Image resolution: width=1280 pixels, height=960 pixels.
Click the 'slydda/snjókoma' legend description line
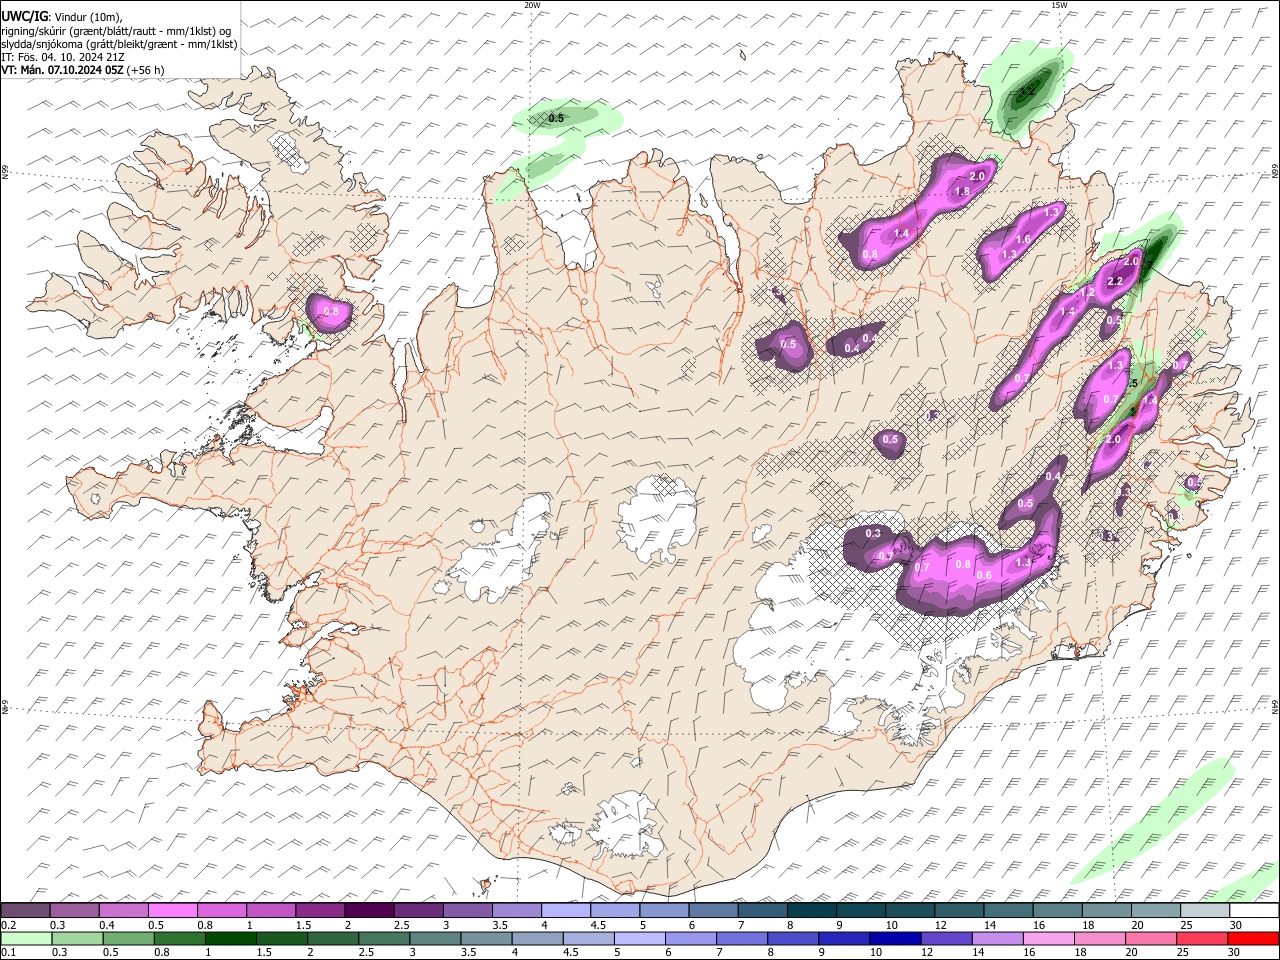pos(119,43)
